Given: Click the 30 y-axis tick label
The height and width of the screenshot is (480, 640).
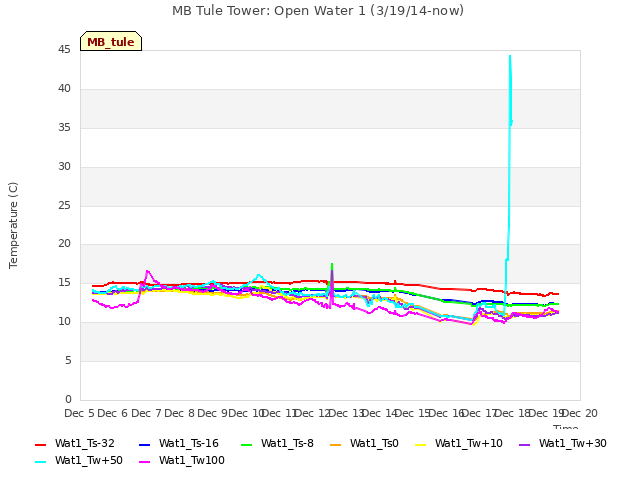Looking at the screenshot, I should [64, 167].
